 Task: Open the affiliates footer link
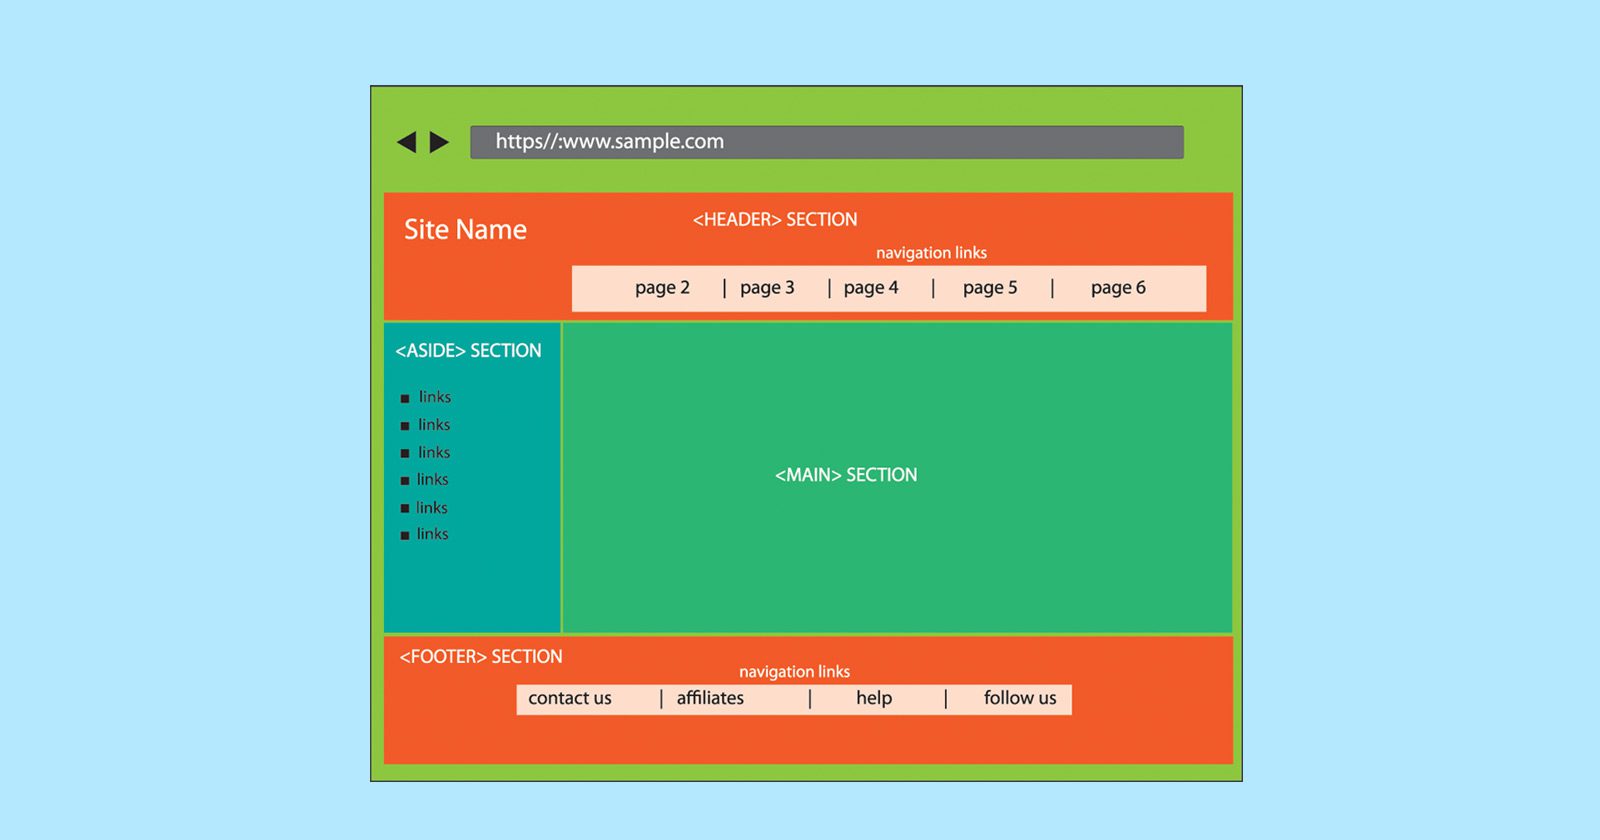[x=710, y=698]
